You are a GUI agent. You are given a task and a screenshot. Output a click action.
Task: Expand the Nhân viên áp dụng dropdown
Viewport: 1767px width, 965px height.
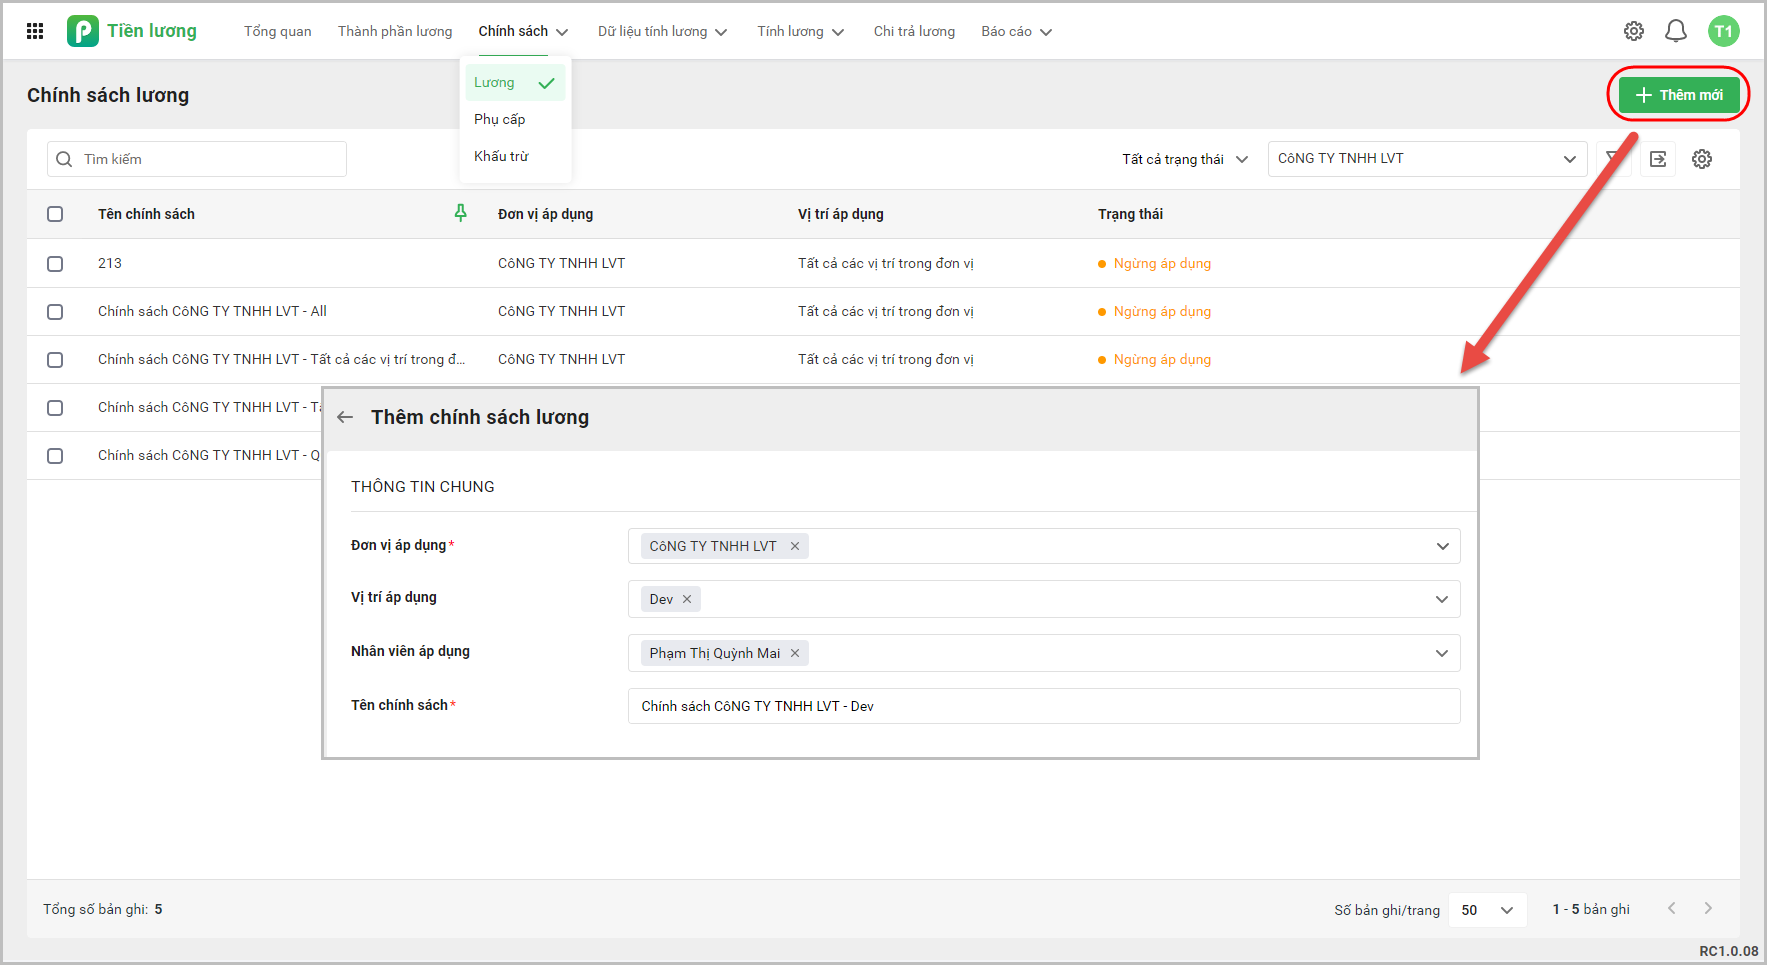point(1441,653)
